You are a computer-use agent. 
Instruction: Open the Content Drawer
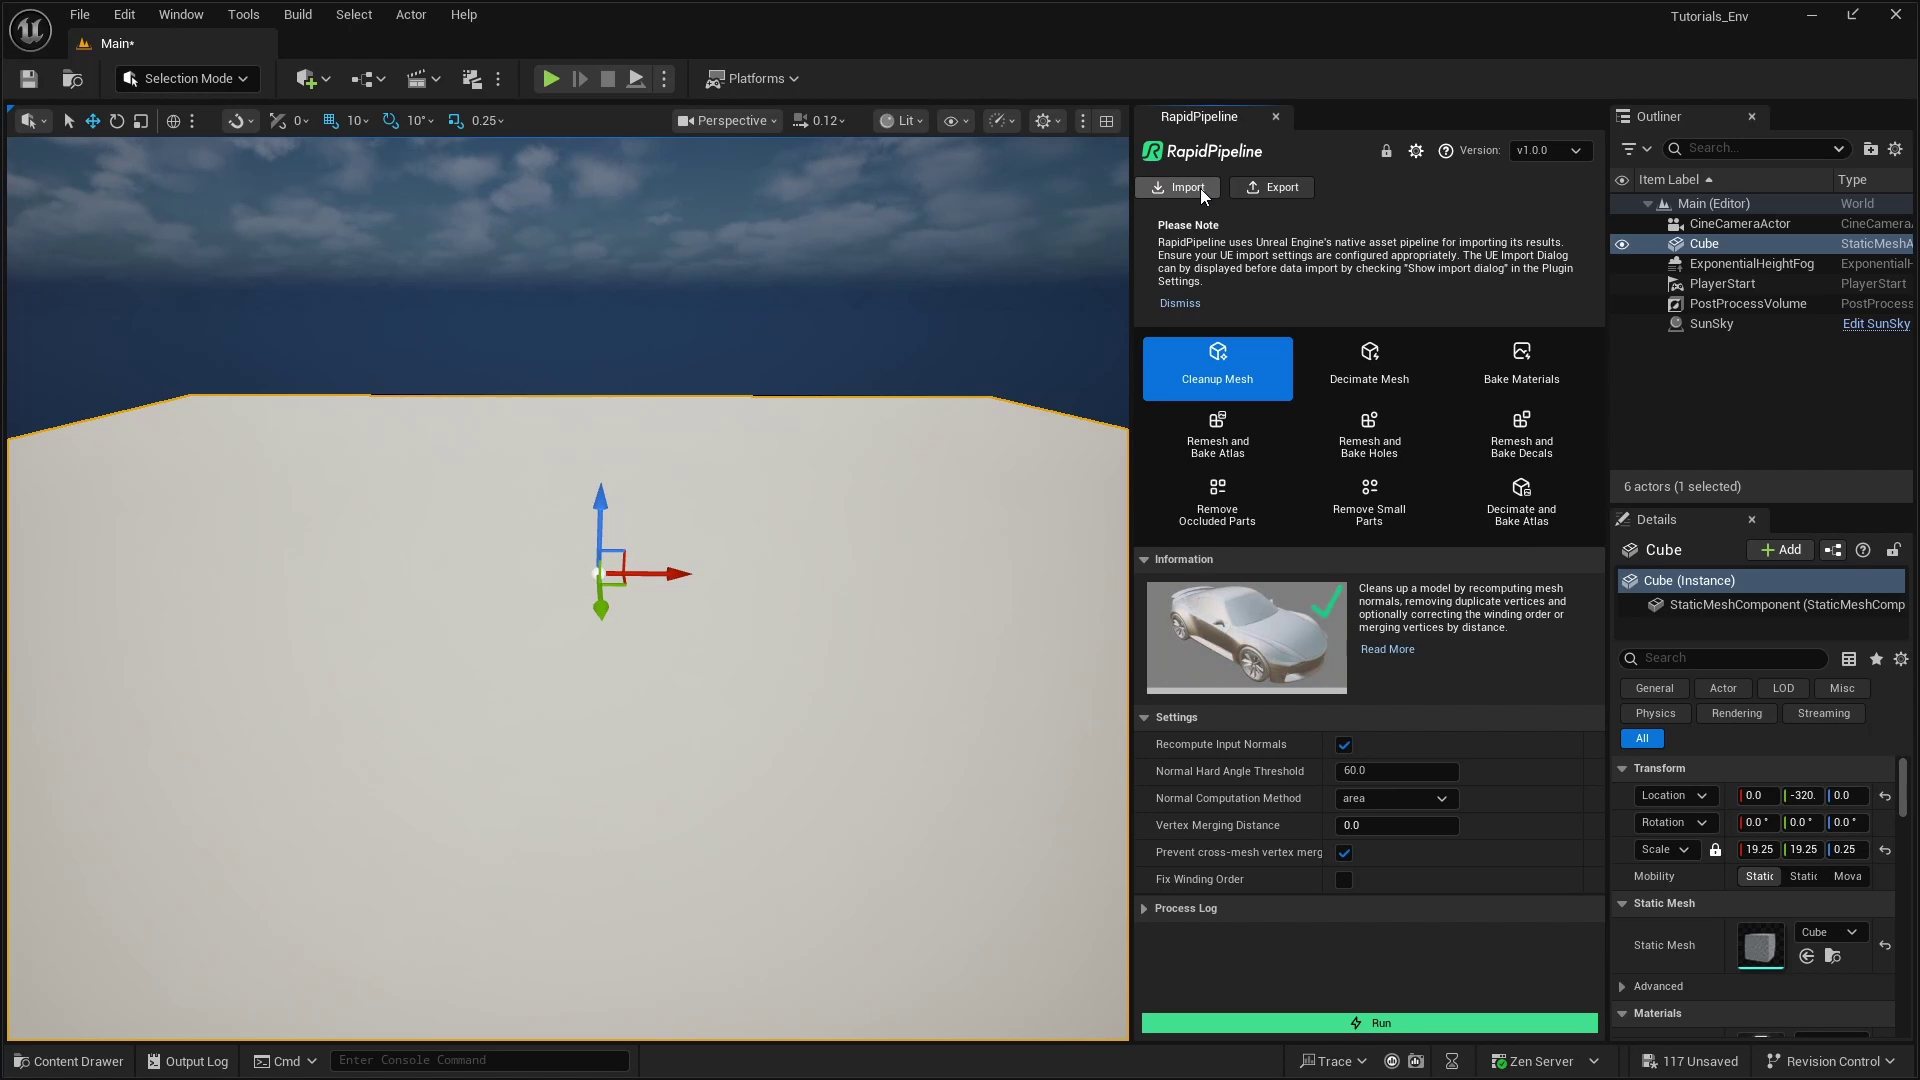point(68,1061)
